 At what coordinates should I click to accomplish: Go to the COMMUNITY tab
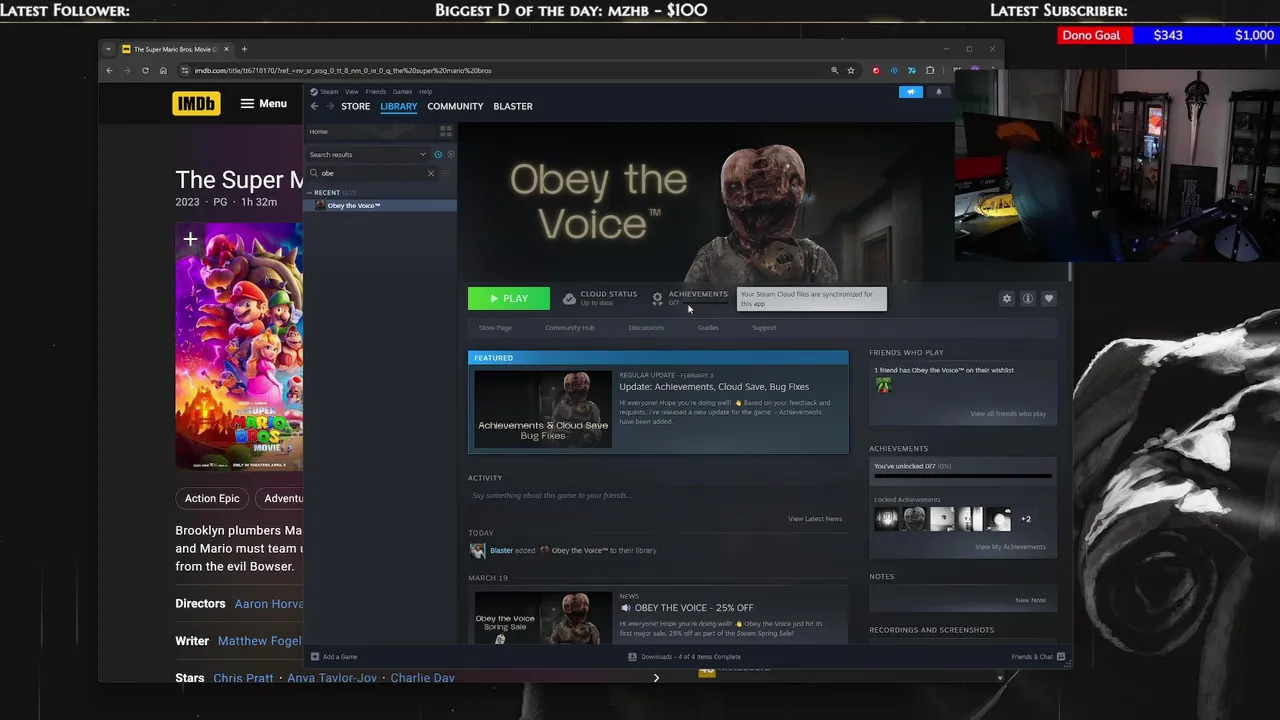tap(455, 106)
